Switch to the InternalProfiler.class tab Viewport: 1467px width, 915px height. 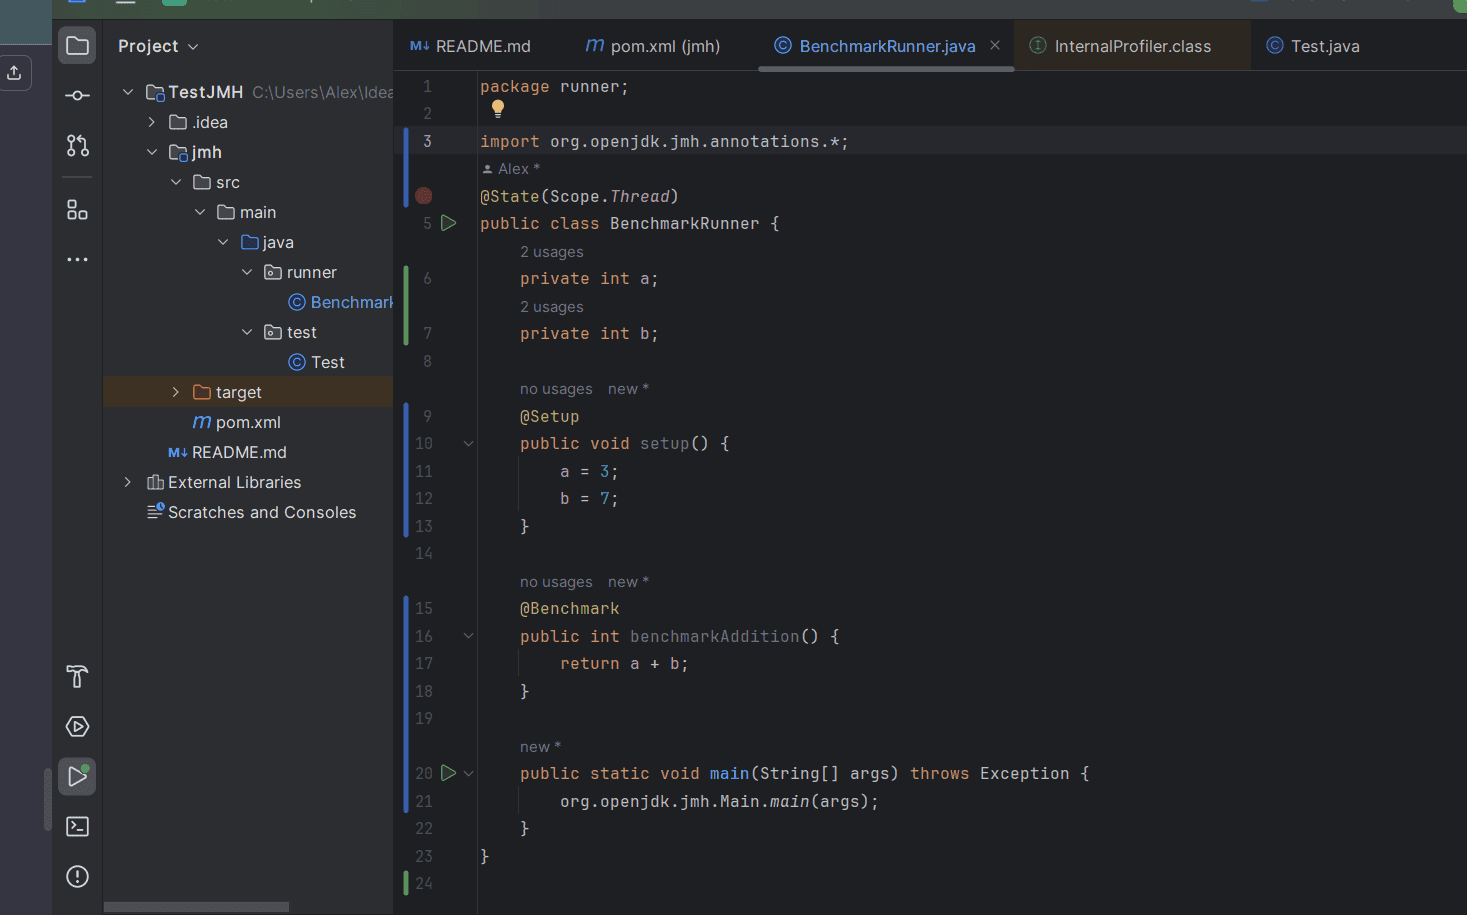click(x=1132, y=46)
